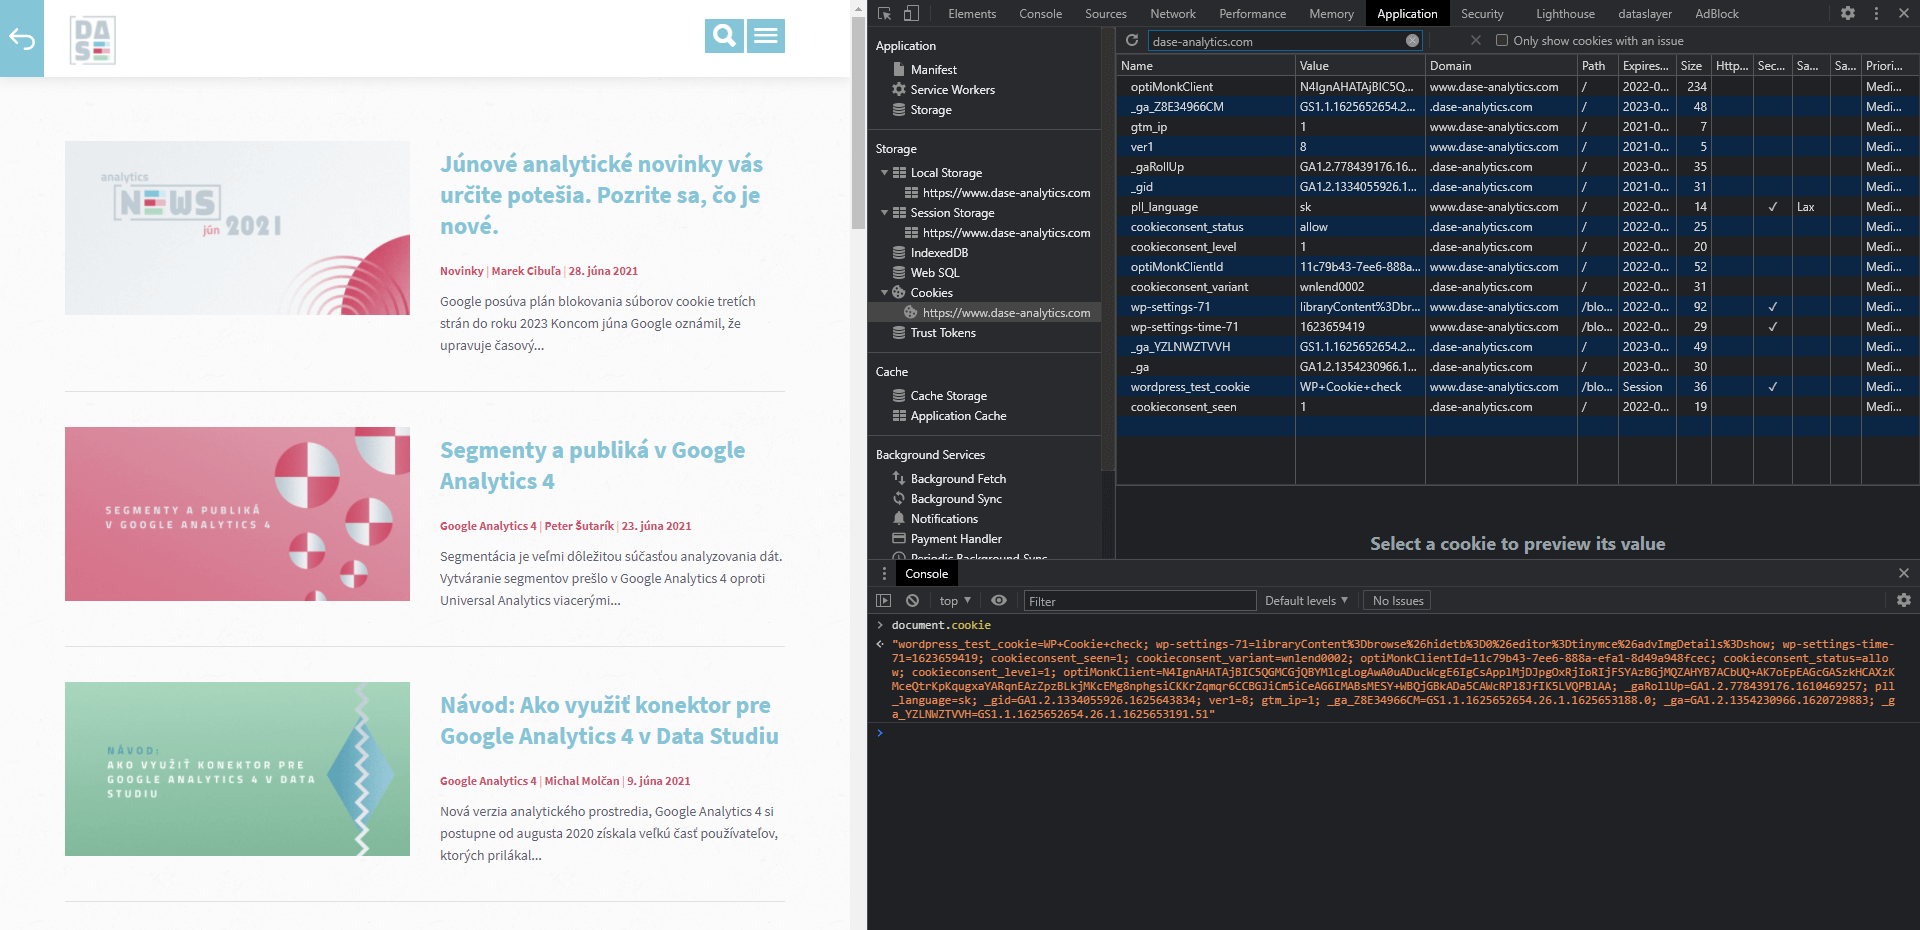Image resolution: width=1920 pixels, height=930 pixels.
Task: Open the Default levels dropdown
Action: (x=1306, y=600)
